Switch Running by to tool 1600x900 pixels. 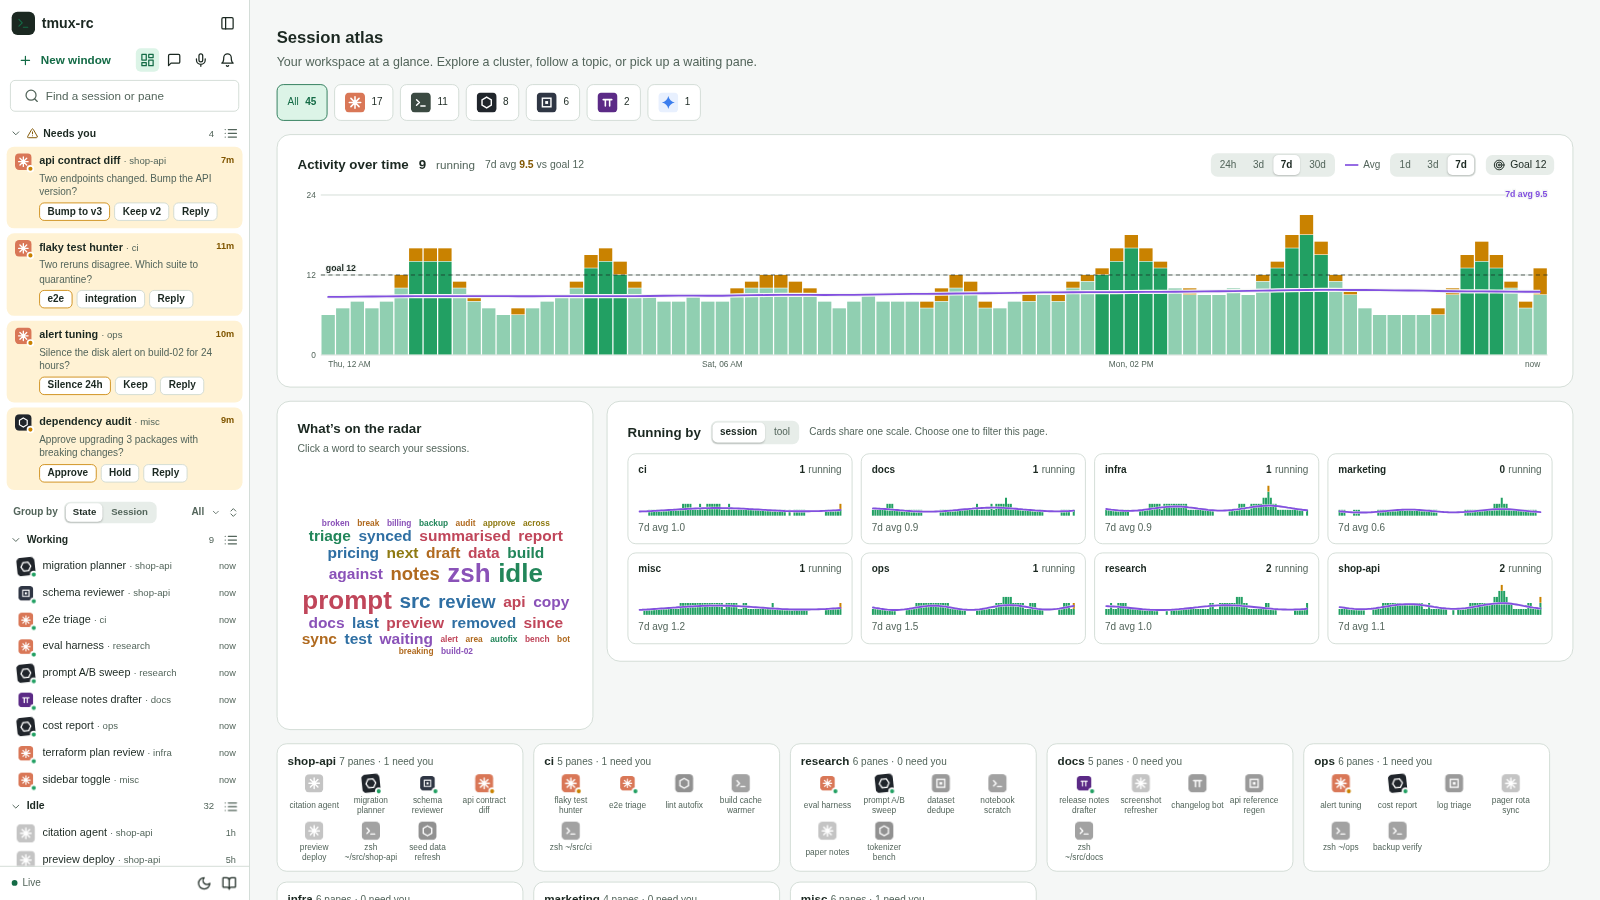click(x=782, y=432)
